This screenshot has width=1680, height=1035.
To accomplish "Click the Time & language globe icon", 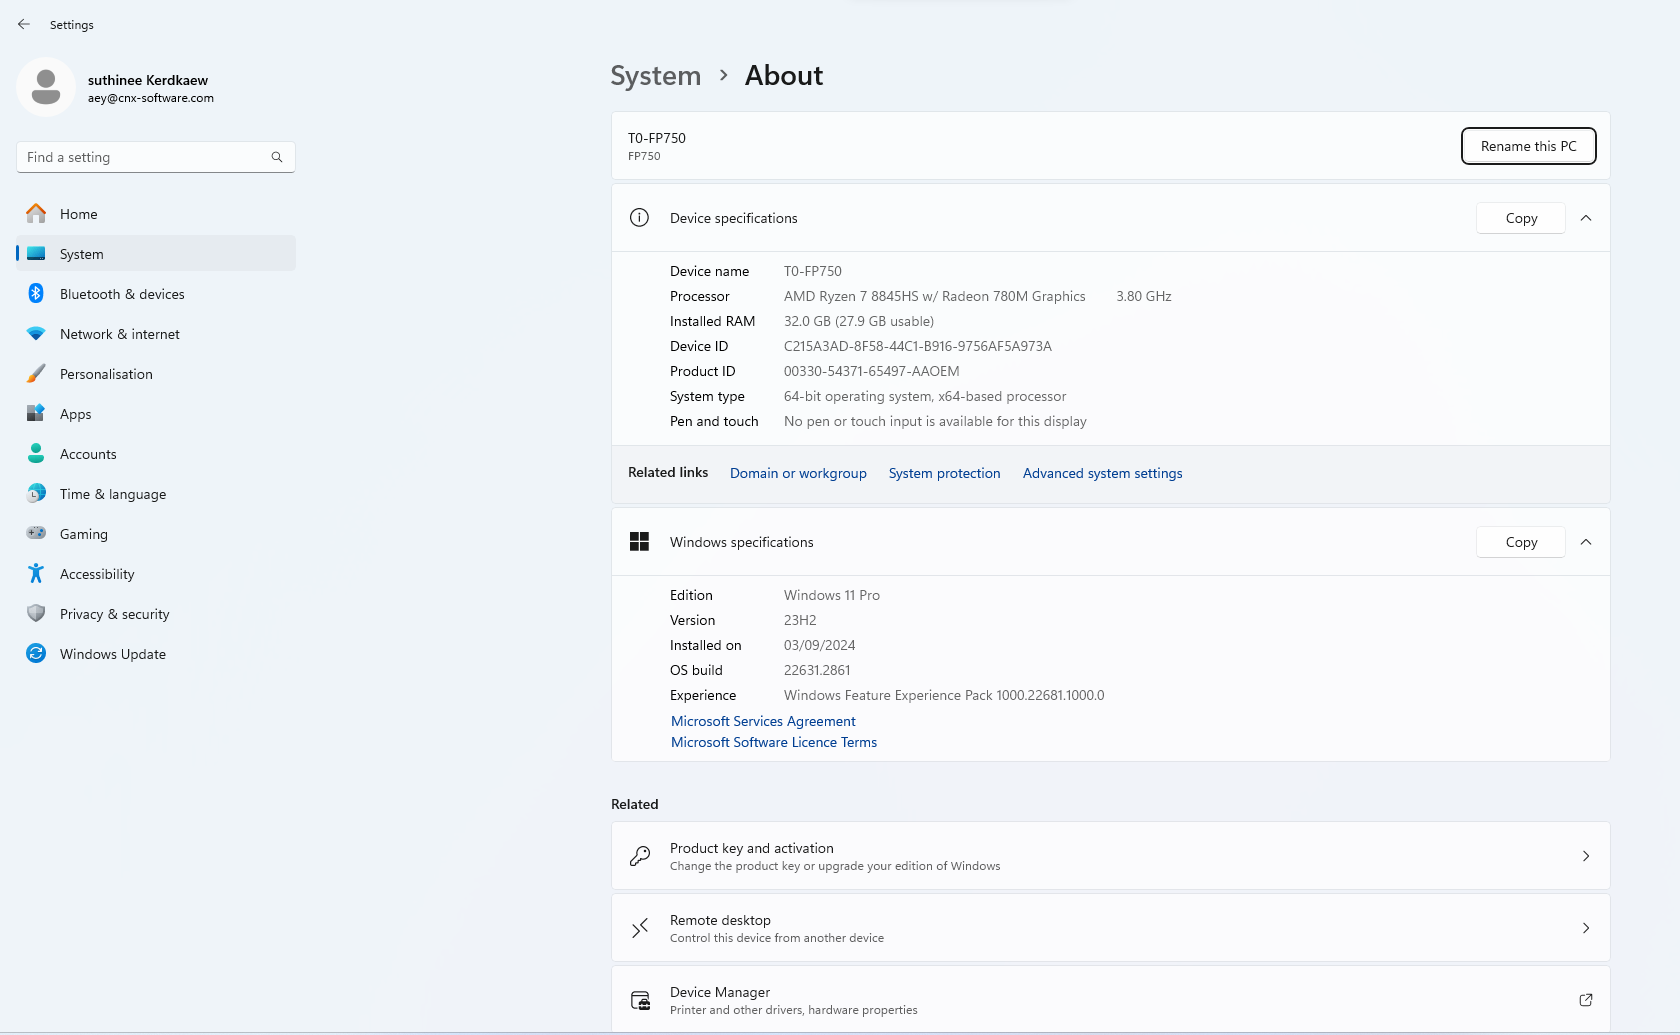I will click(36, 493).
